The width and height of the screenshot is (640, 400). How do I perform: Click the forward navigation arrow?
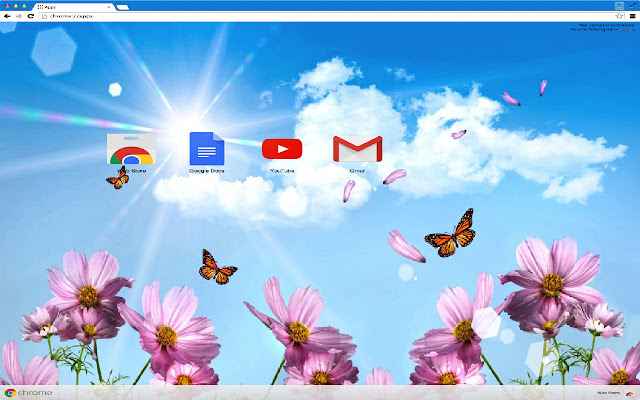coord(19,16)
